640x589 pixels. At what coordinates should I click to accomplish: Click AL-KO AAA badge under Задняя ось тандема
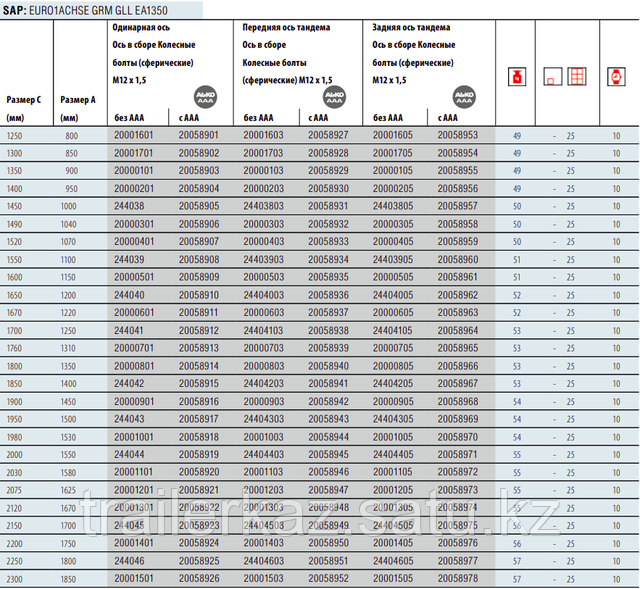coord(464,97)
